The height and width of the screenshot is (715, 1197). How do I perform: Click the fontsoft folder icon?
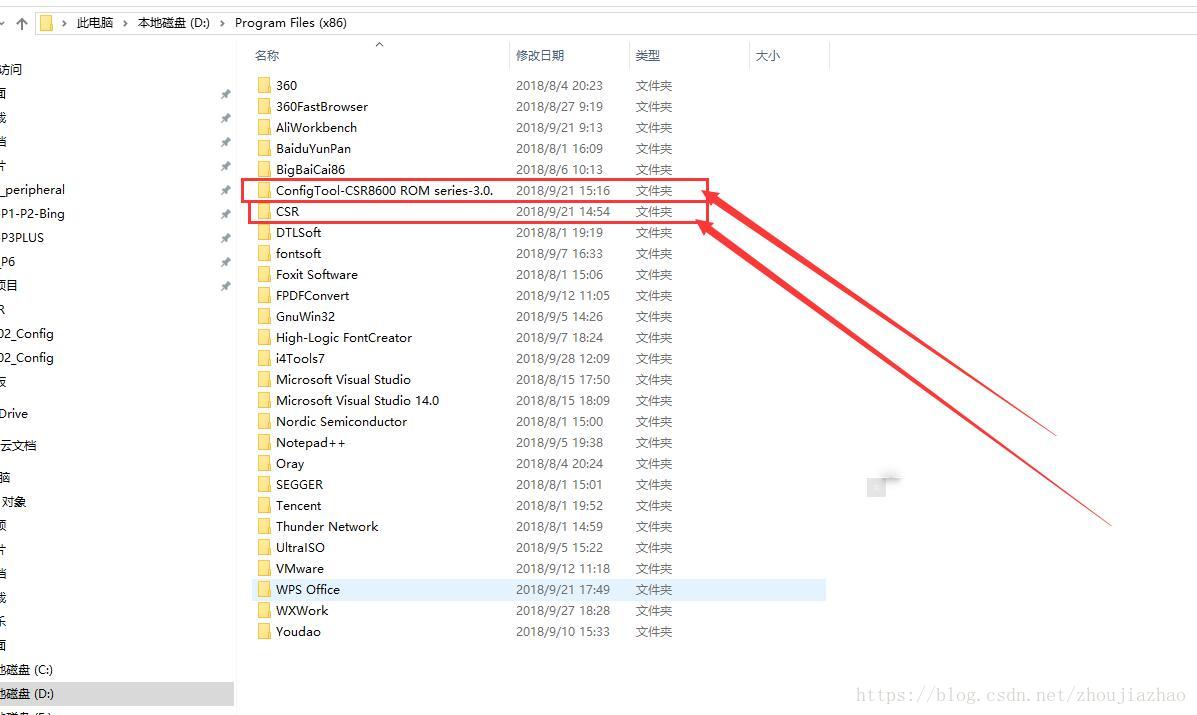[264, 253]
